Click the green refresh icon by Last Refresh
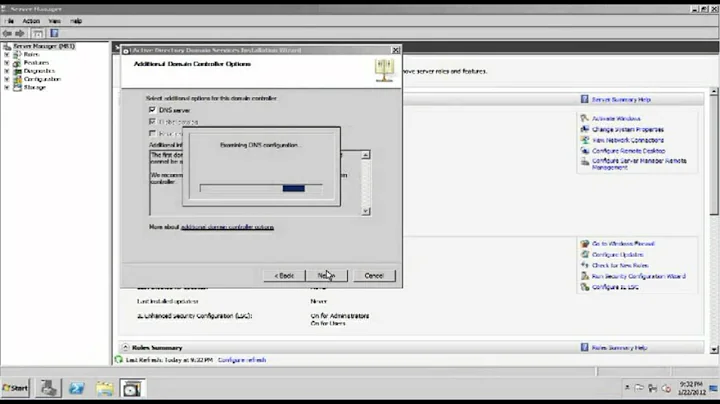This screenshot has height=404, width=720. tap(118, 359)
